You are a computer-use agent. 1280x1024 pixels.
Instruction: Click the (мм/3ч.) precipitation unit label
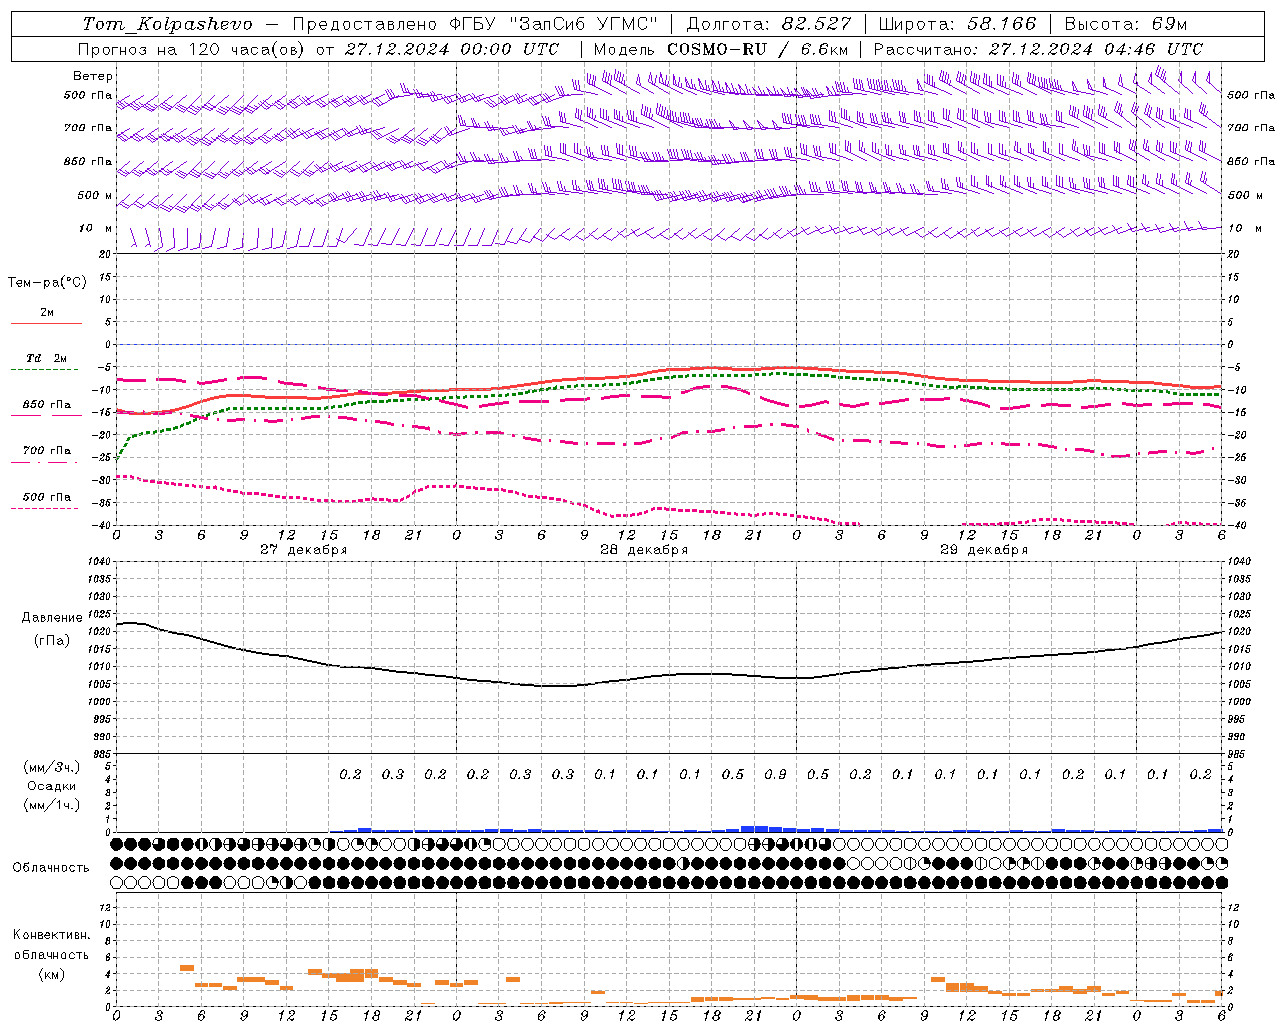point(52,767)
